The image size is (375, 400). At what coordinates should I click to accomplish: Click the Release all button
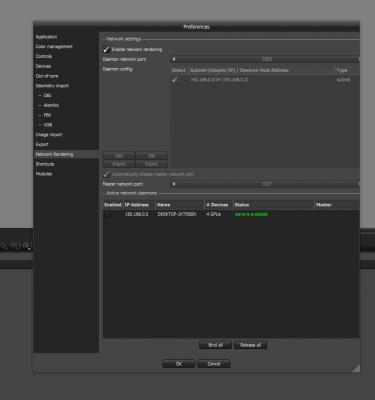[250, 345]
